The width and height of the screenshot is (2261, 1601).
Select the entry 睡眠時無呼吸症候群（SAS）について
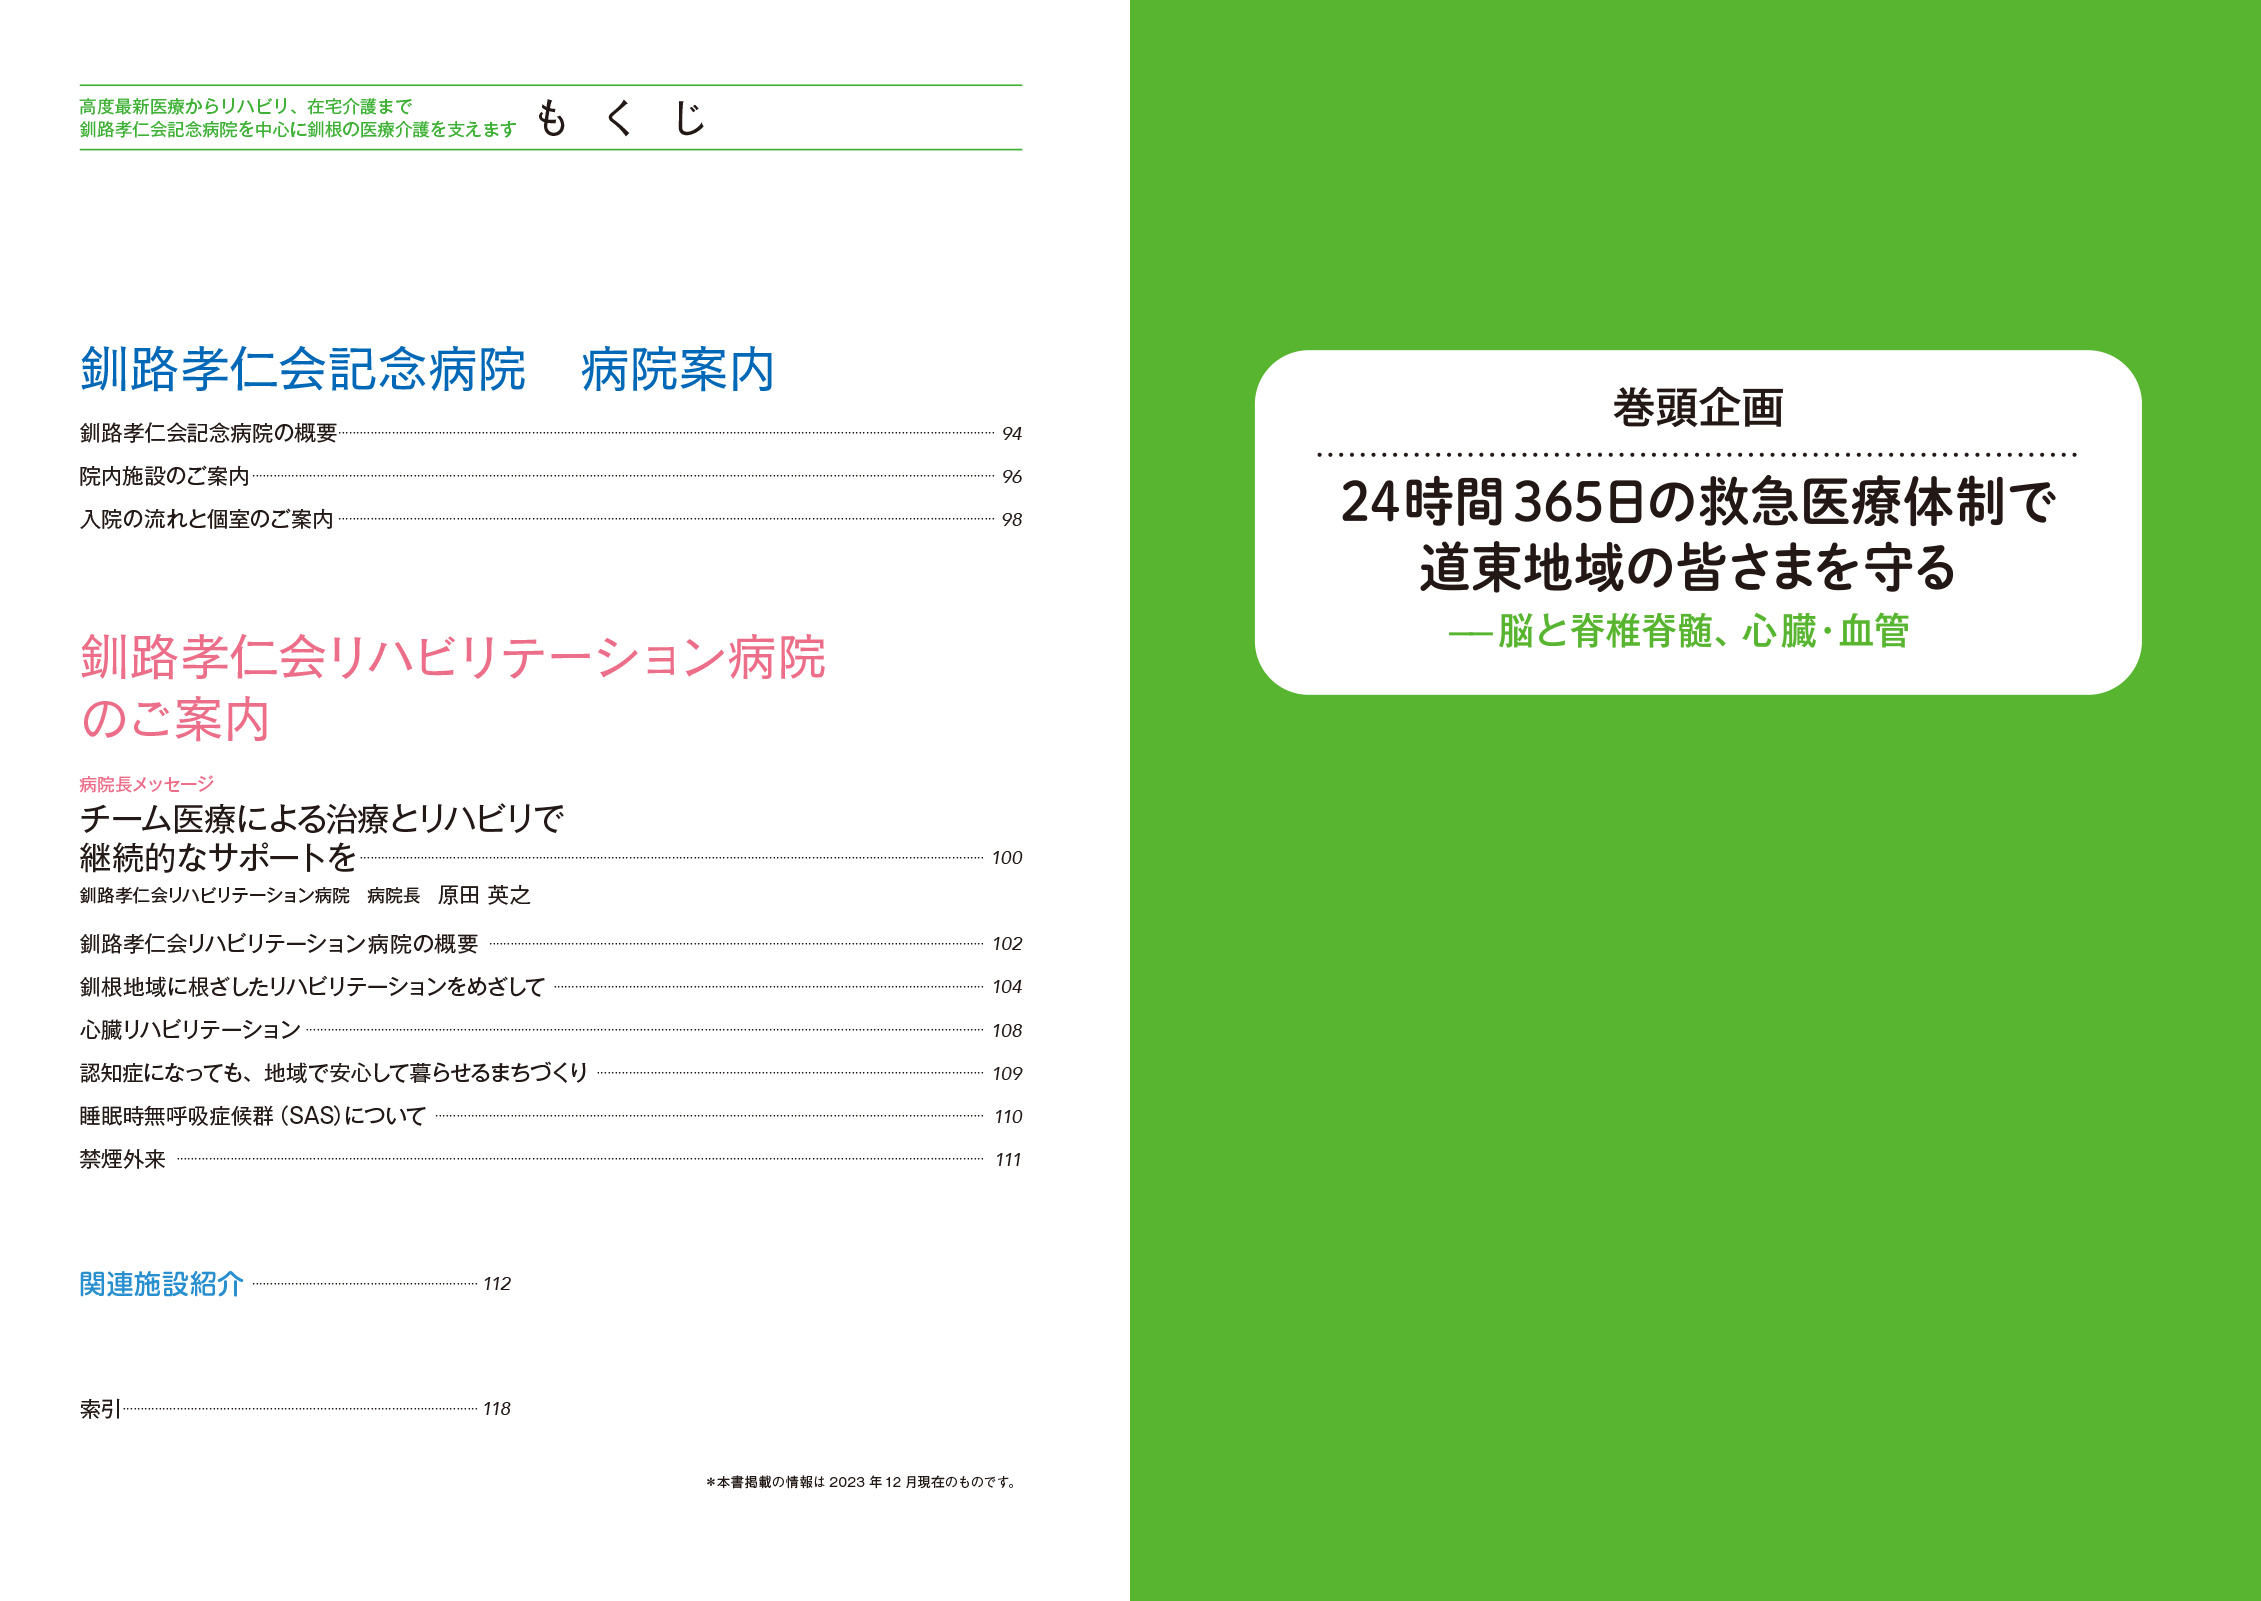(x=253, y=1116)
